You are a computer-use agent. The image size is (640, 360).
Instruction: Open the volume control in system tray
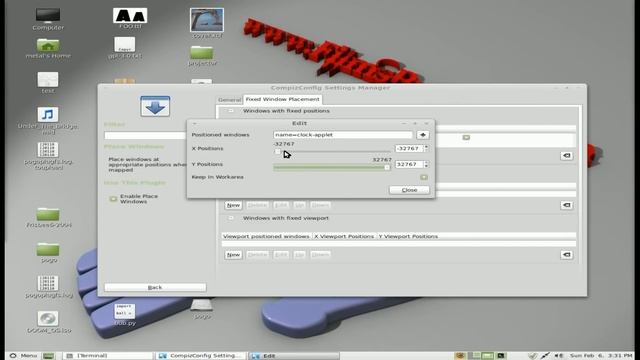(559, 356)
